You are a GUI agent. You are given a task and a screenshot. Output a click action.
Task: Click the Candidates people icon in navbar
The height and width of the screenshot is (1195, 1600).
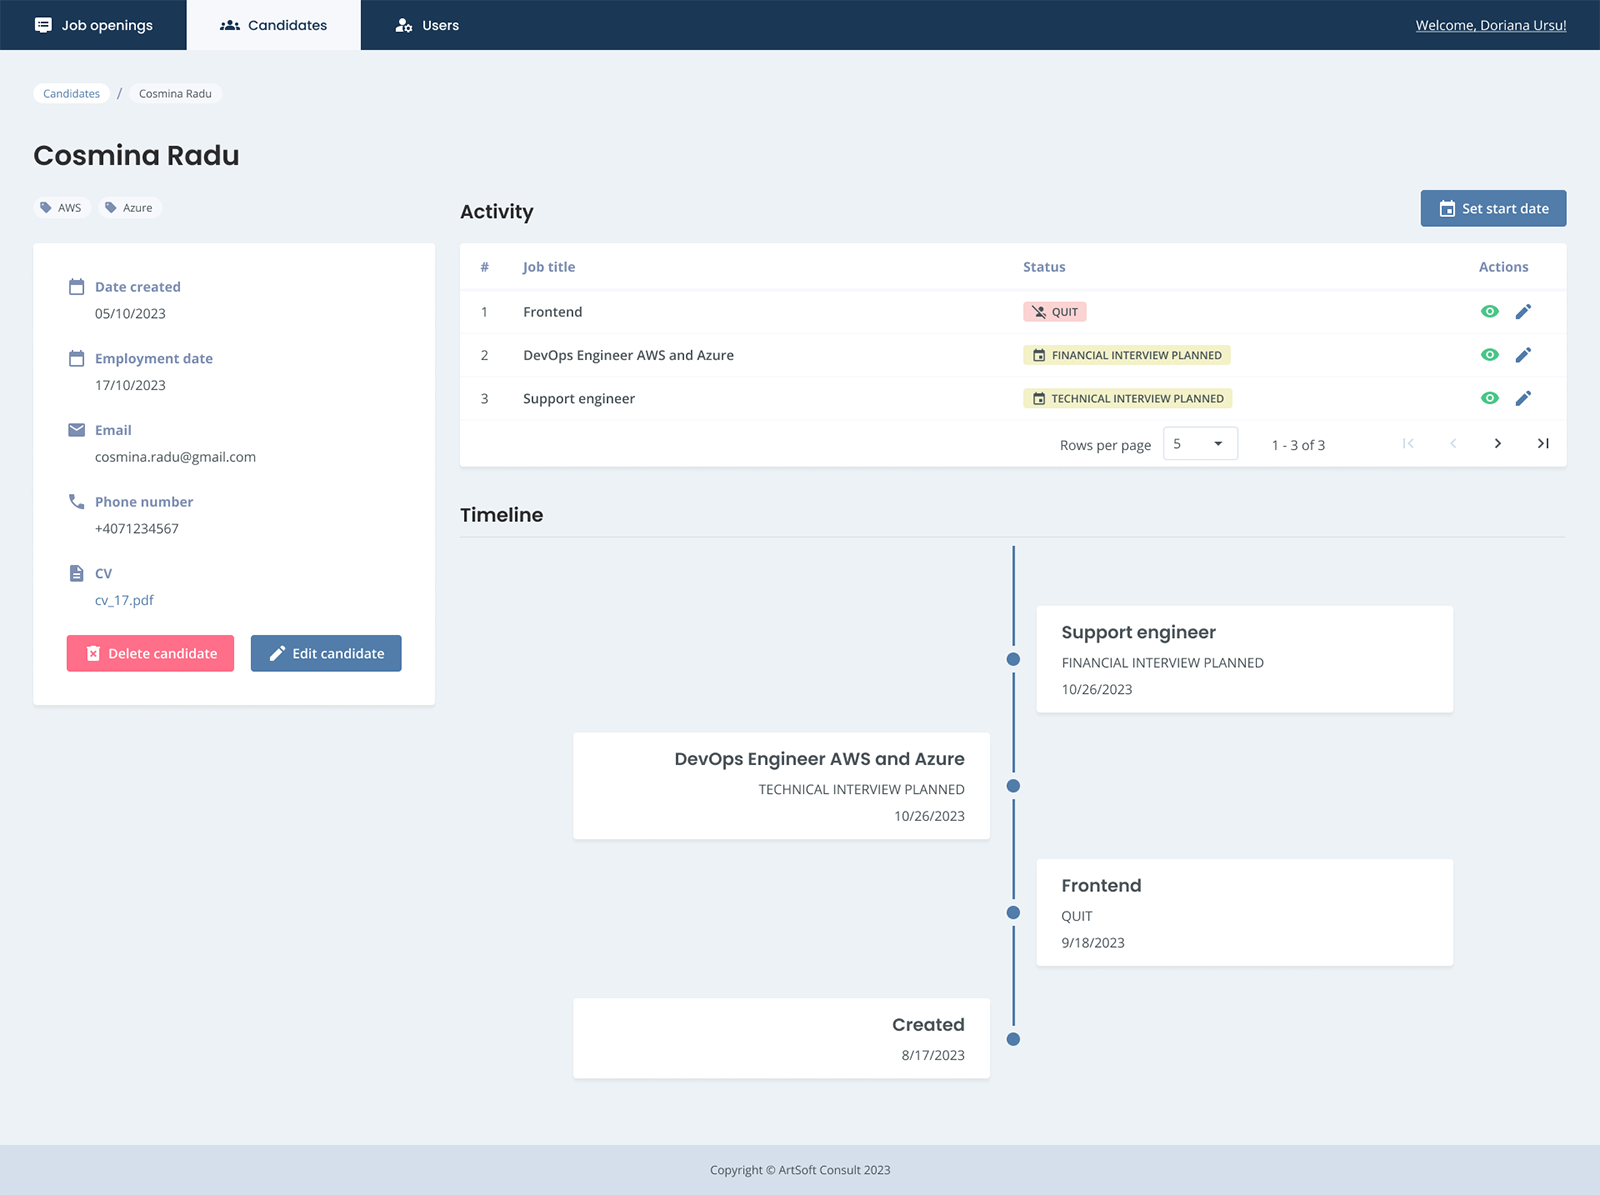click(230, 25)
